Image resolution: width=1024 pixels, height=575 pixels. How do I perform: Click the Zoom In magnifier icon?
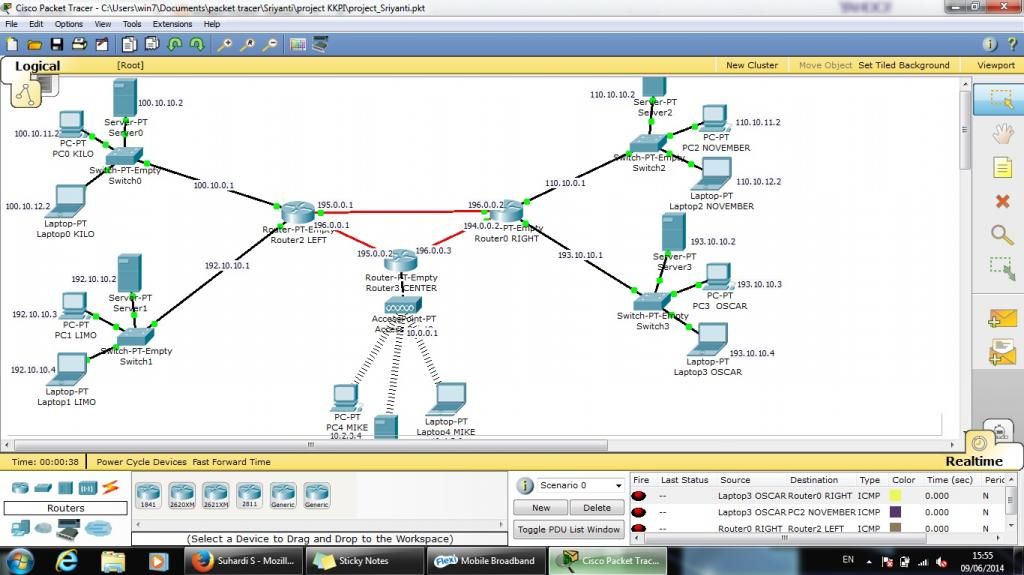(226, 44)
